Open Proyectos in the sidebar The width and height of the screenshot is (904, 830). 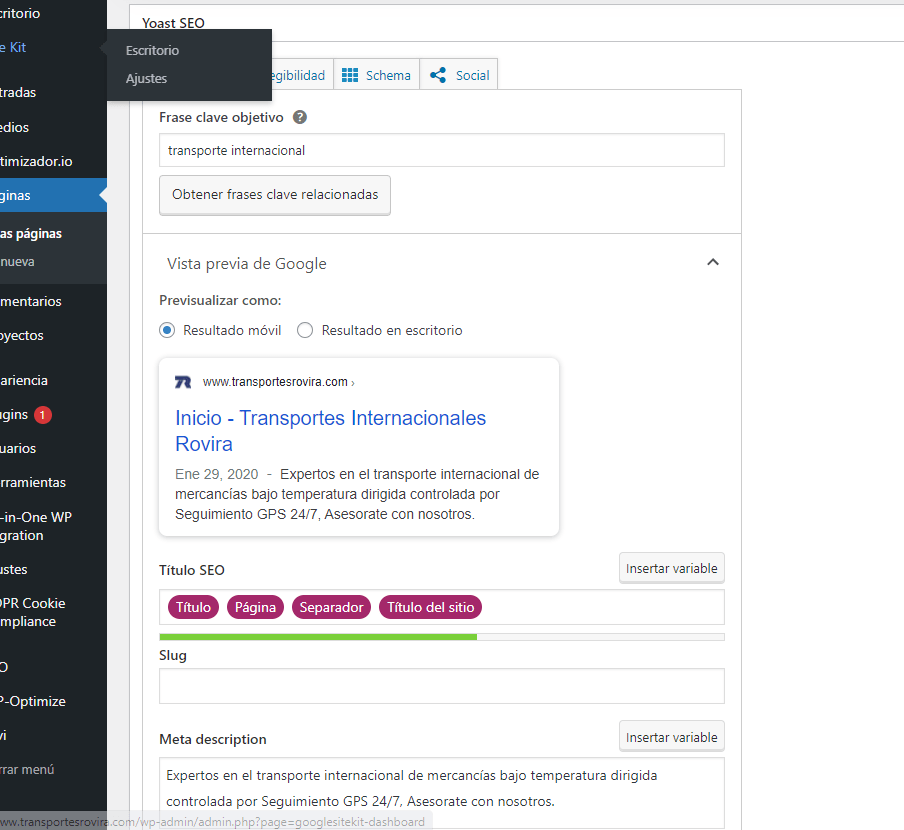(x=53, y=335)
